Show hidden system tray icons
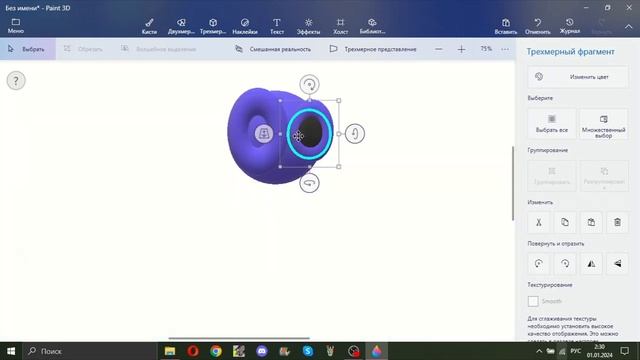 click(x=539, y=351)
